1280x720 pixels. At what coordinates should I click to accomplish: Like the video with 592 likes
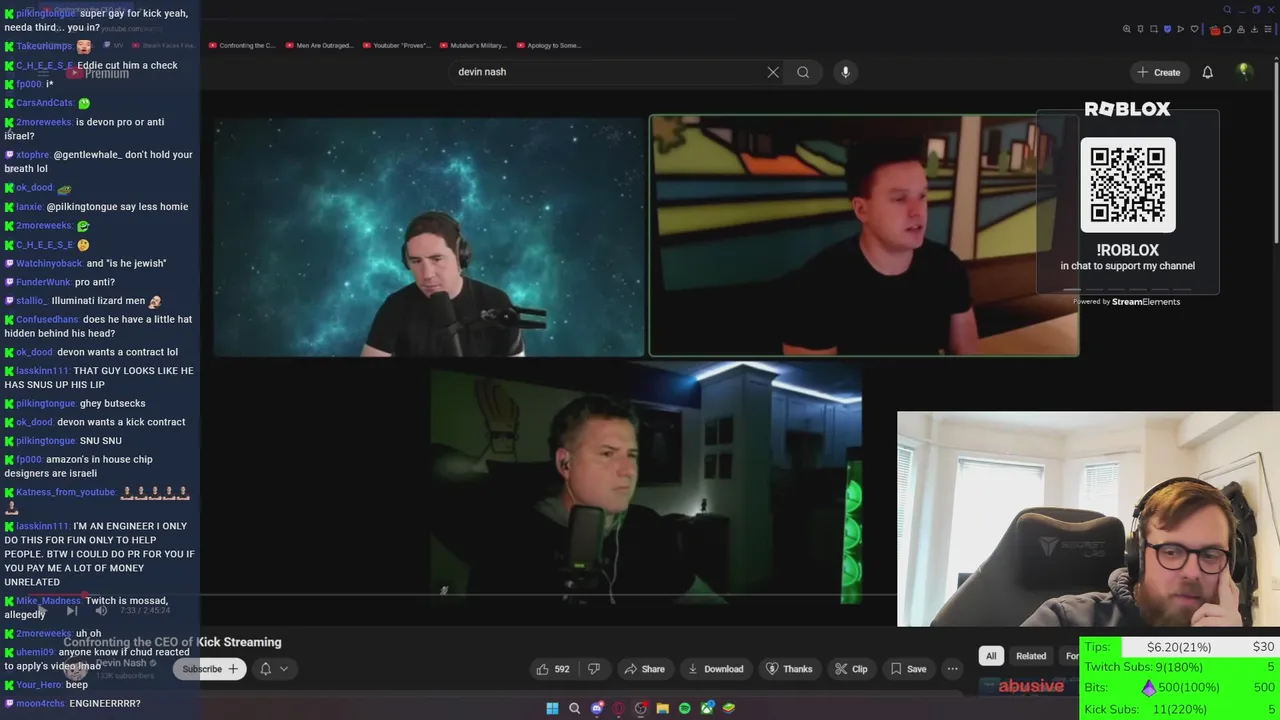(552, 669)
